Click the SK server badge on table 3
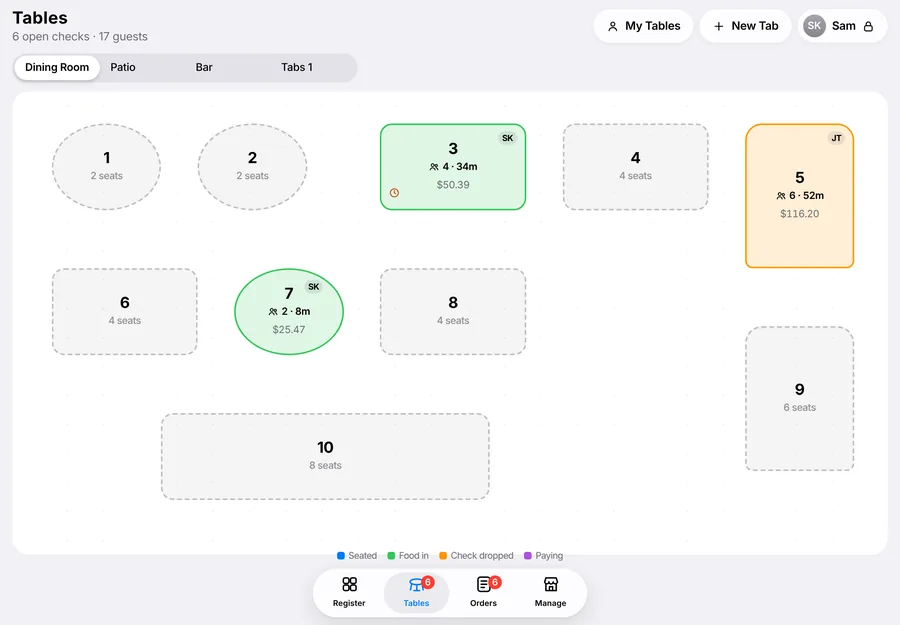Screen dimensions: 900x625 pyautogui.click(x=507, y=138)
